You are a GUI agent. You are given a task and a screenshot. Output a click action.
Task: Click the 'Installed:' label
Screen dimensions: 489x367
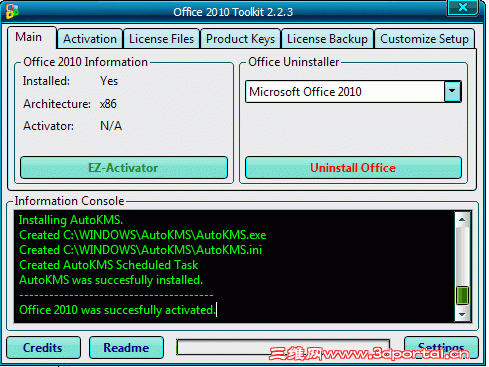(x=46, y=81)
